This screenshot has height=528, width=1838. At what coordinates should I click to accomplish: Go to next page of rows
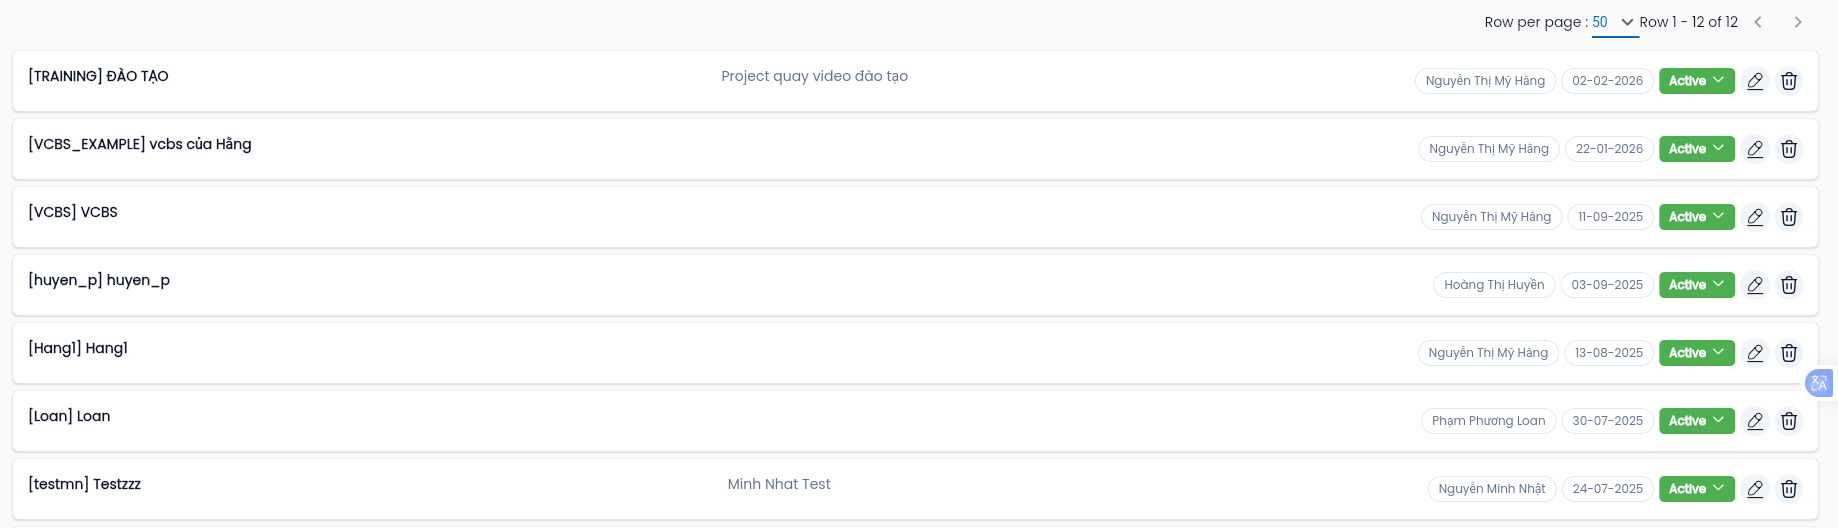(1798, 22)
